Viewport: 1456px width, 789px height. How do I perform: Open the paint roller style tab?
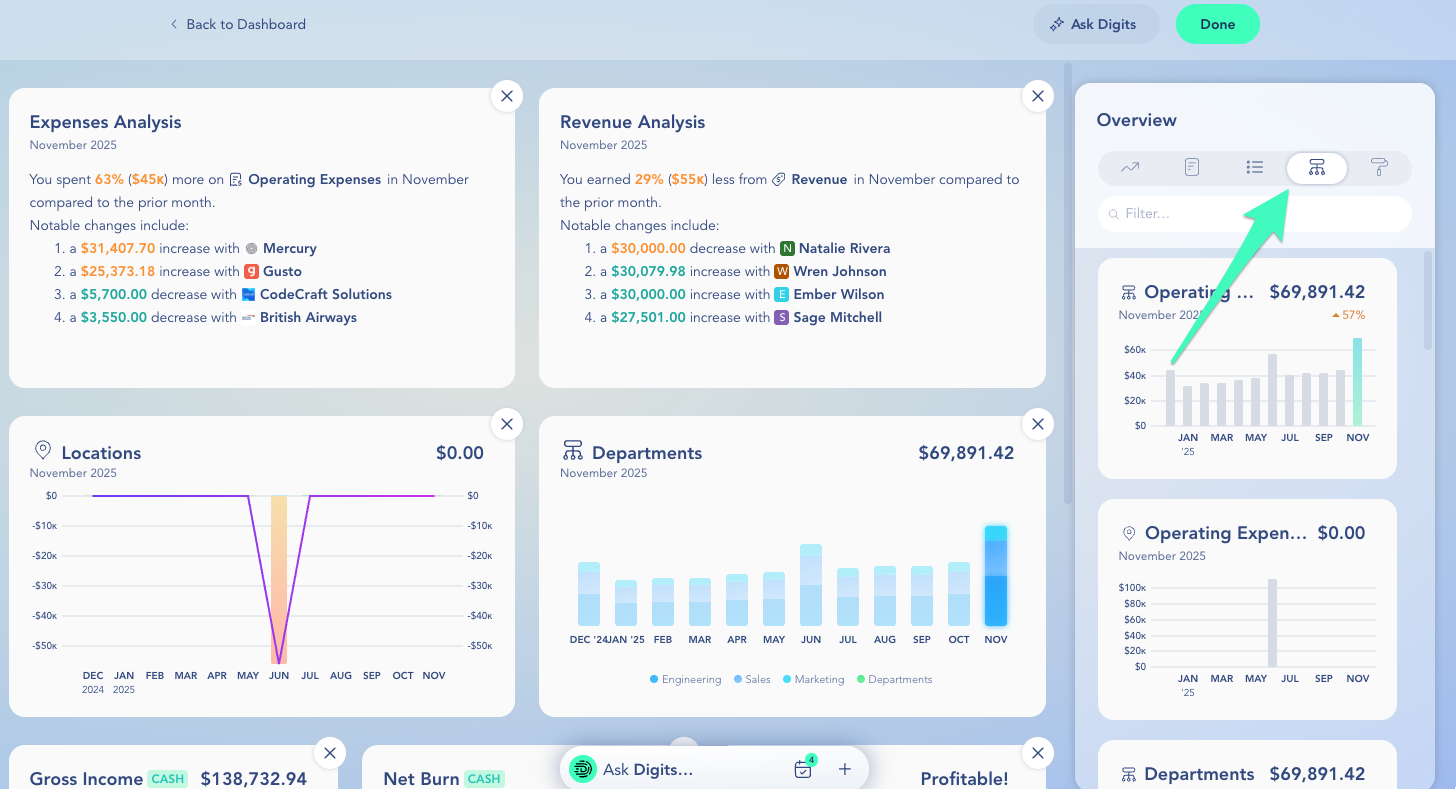coord(1379,168)
